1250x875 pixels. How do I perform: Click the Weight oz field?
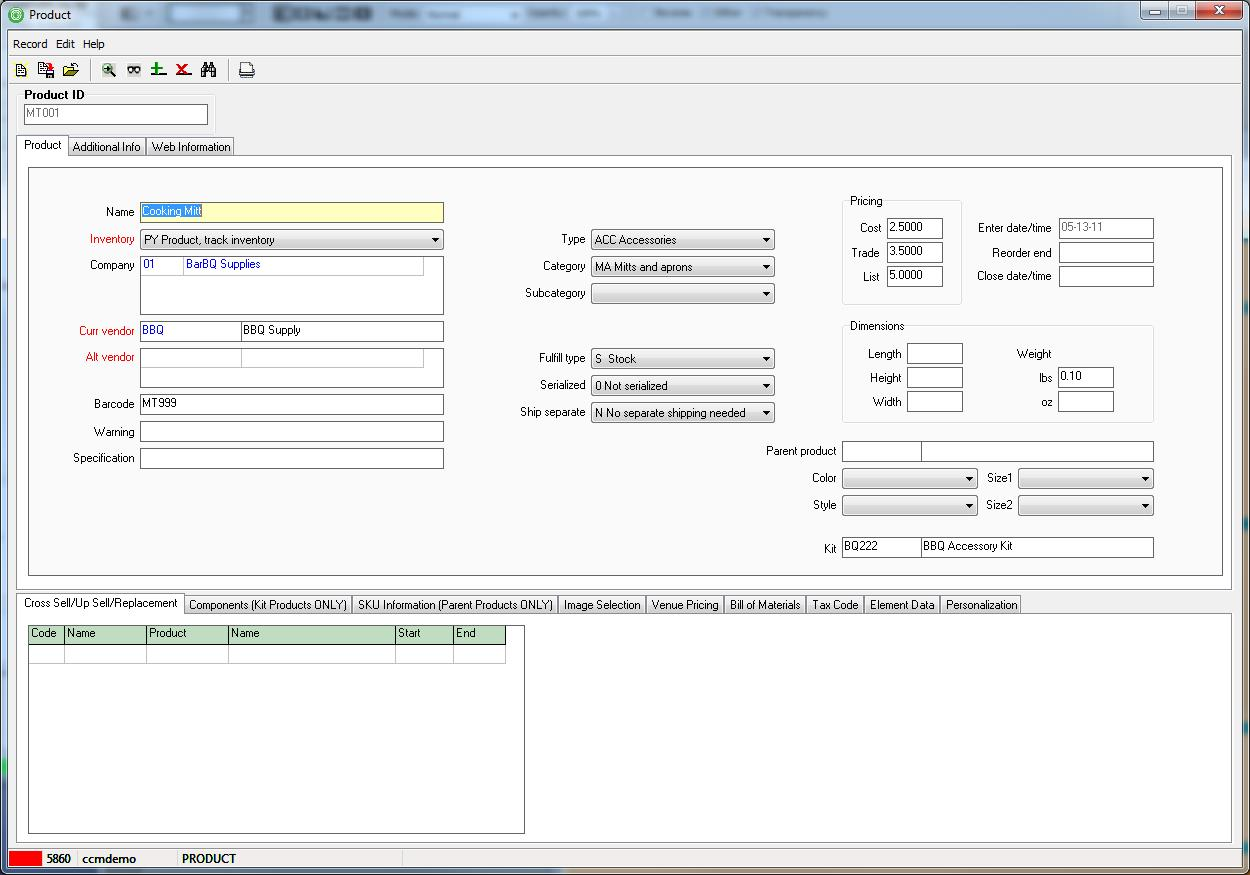(x=1086, y=401)
